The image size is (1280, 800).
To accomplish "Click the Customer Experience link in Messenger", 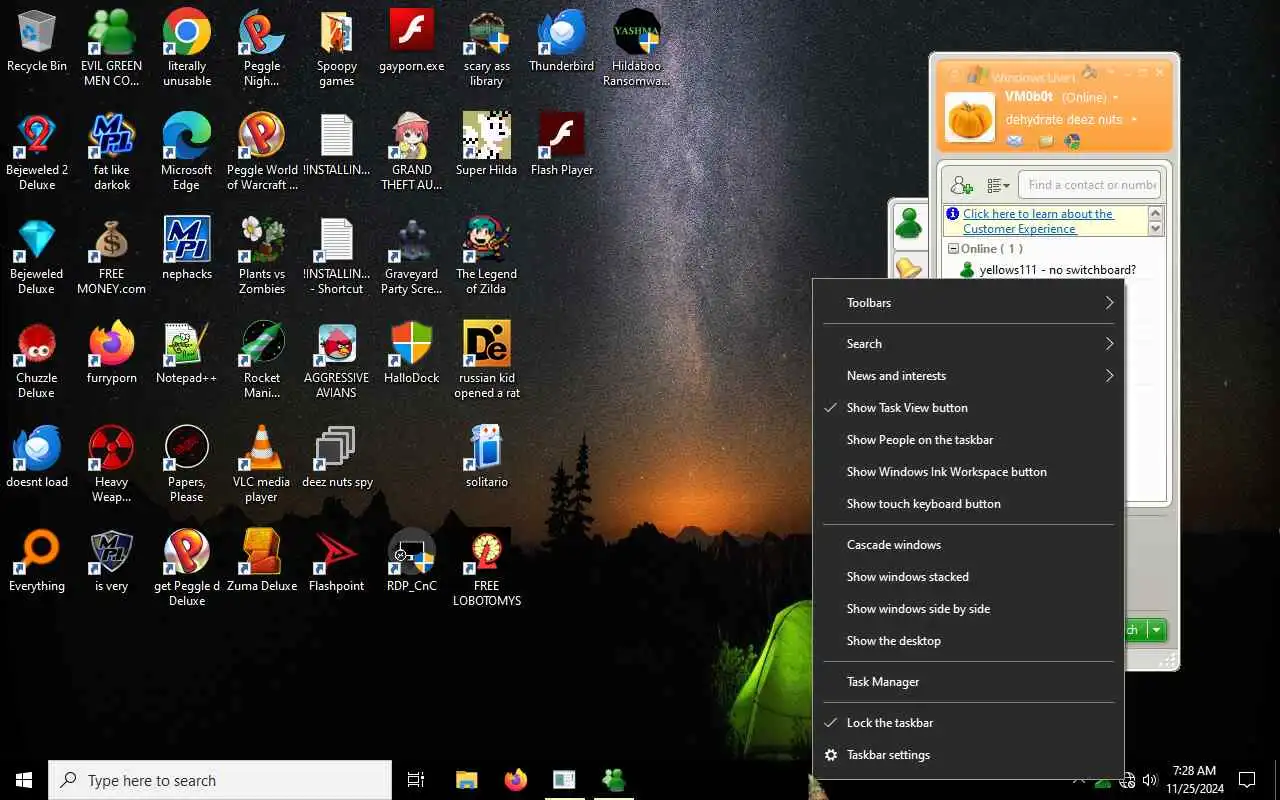I will (1037, 221).
